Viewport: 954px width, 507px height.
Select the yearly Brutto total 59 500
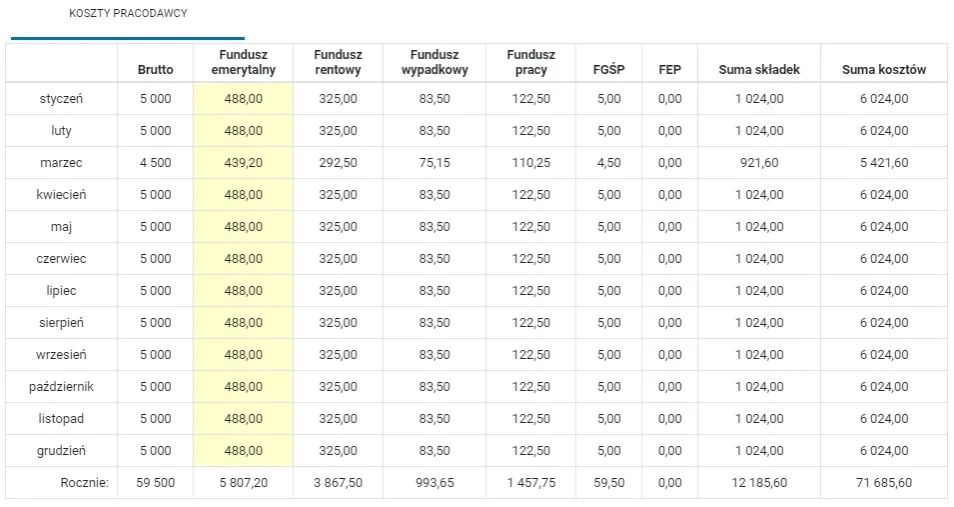click(155, 483)
